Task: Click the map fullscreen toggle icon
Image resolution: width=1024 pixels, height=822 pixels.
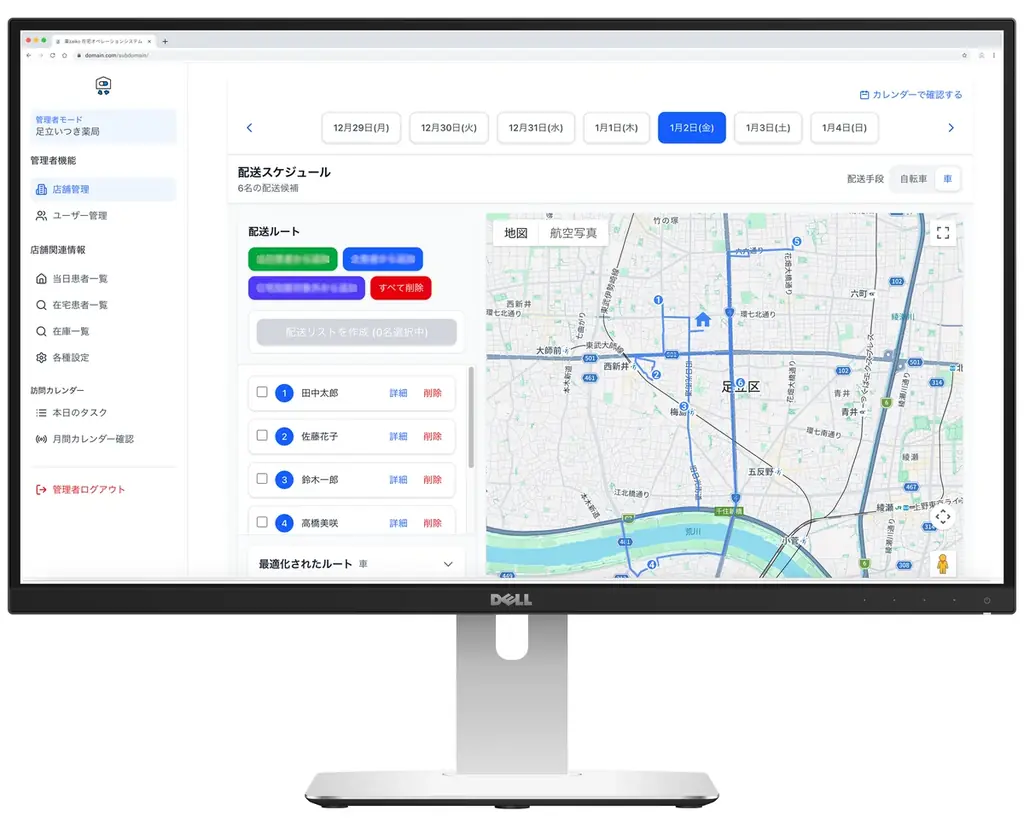Action: pyautogui.click(x=942, y=233)
